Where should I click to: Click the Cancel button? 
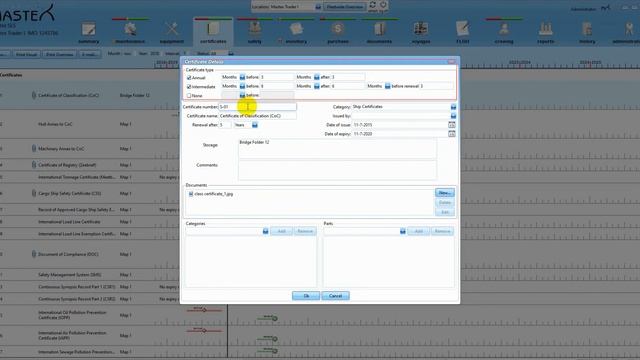click(336, 296)
